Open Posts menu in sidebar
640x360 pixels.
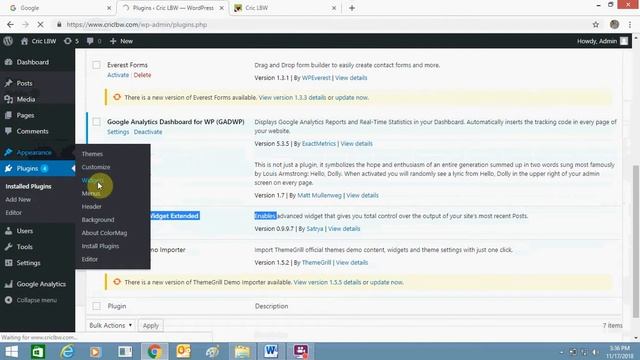point(24,83)
